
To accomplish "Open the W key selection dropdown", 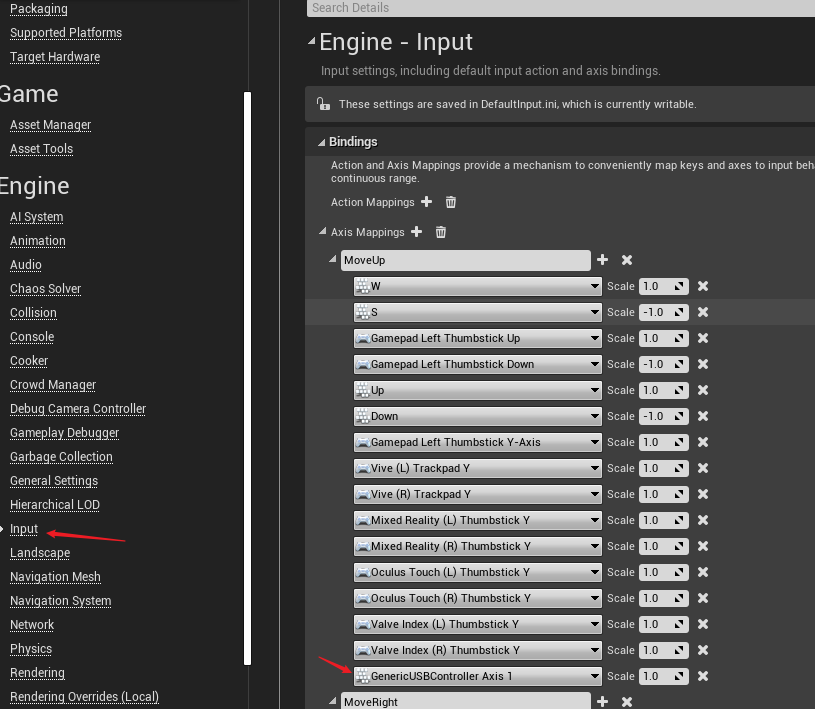I will (478, 286).
